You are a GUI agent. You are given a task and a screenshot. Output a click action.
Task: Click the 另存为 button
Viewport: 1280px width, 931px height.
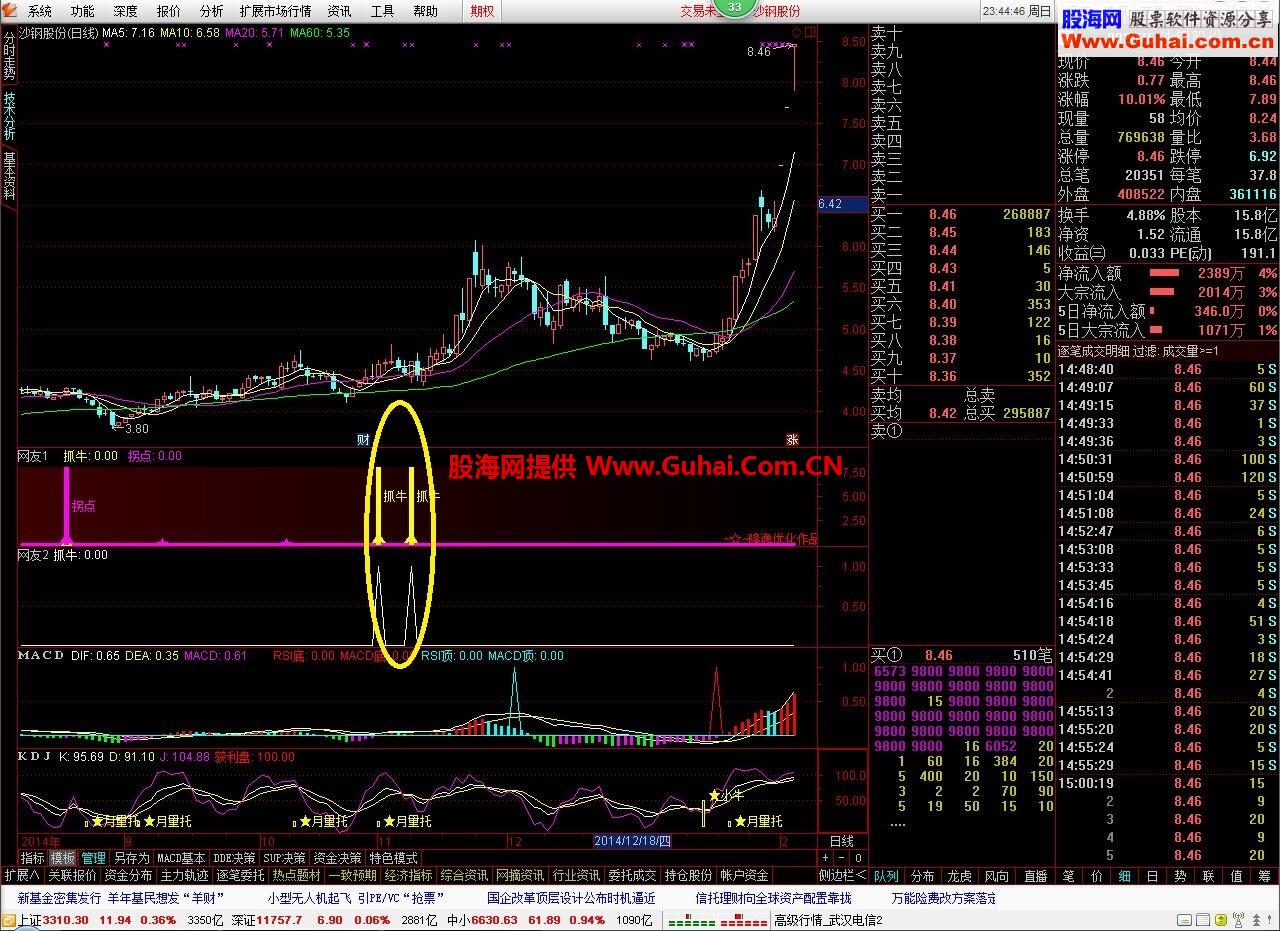coord(131,858)
